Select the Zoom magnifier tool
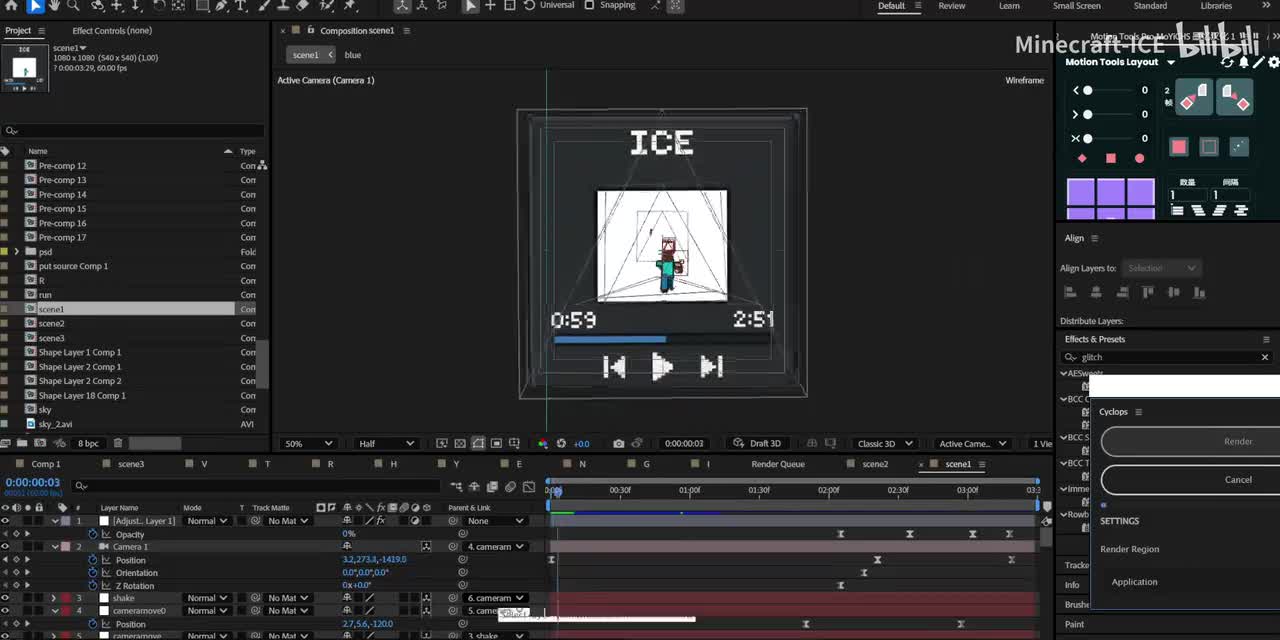 pyautogui.click(x=73, y=6)
